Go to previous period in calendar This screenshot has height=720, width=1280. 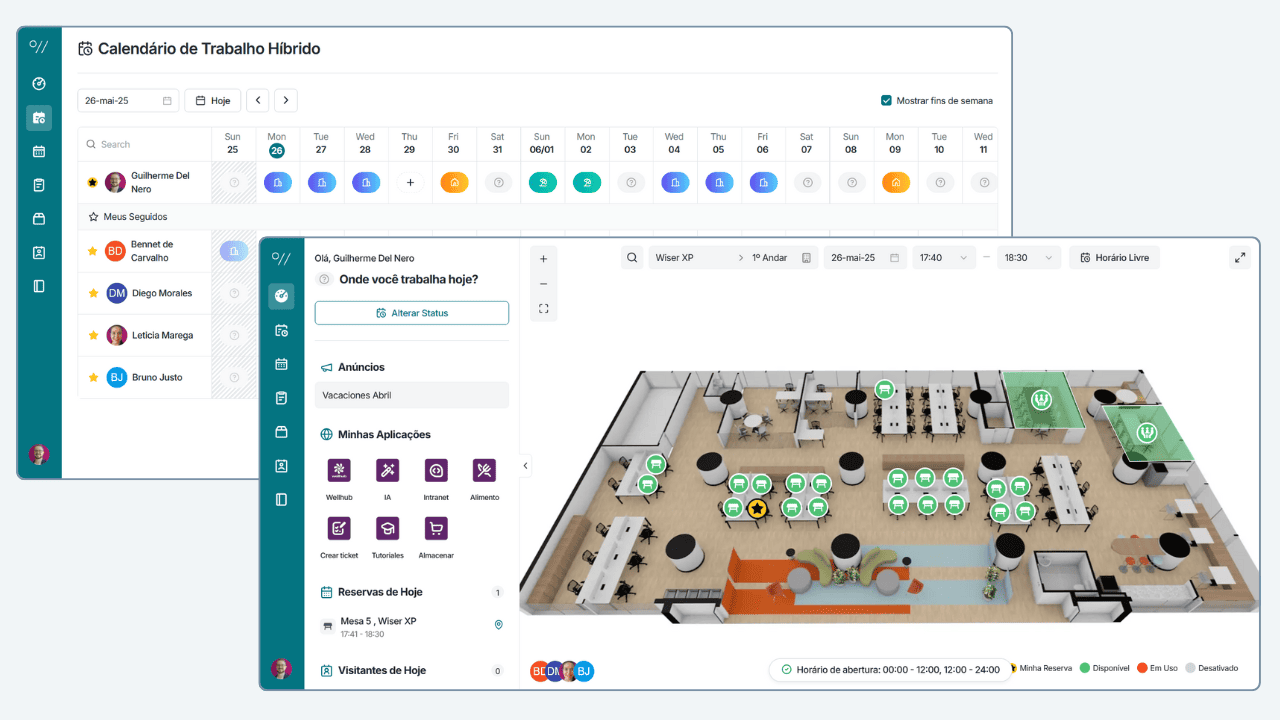tap(258, 100)
